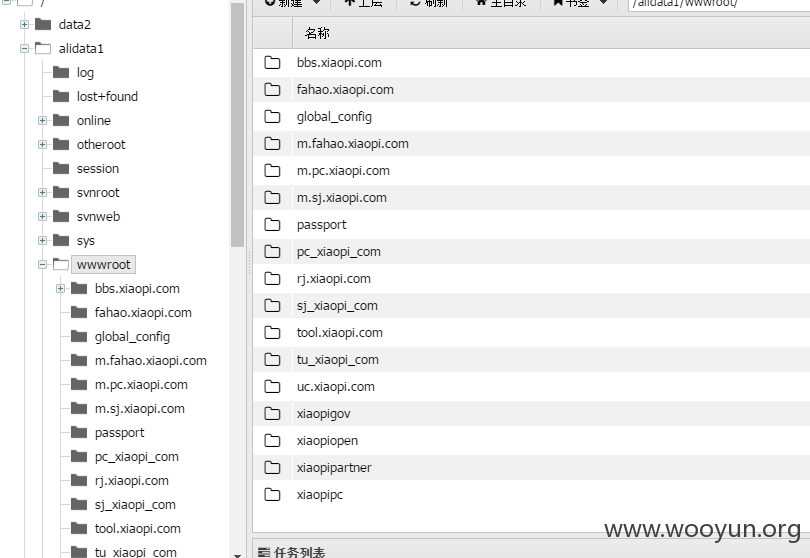Click the session folder icon in the tree

(61, 168)
